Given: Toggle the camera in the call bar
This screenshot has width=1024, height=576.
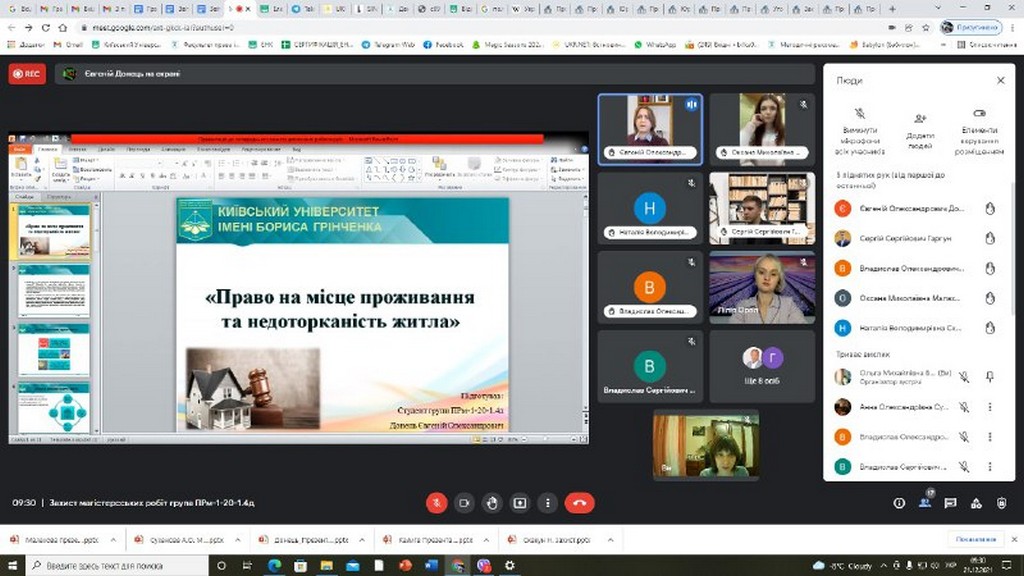Looking at the screenshot, I should (x=463, y=503).
